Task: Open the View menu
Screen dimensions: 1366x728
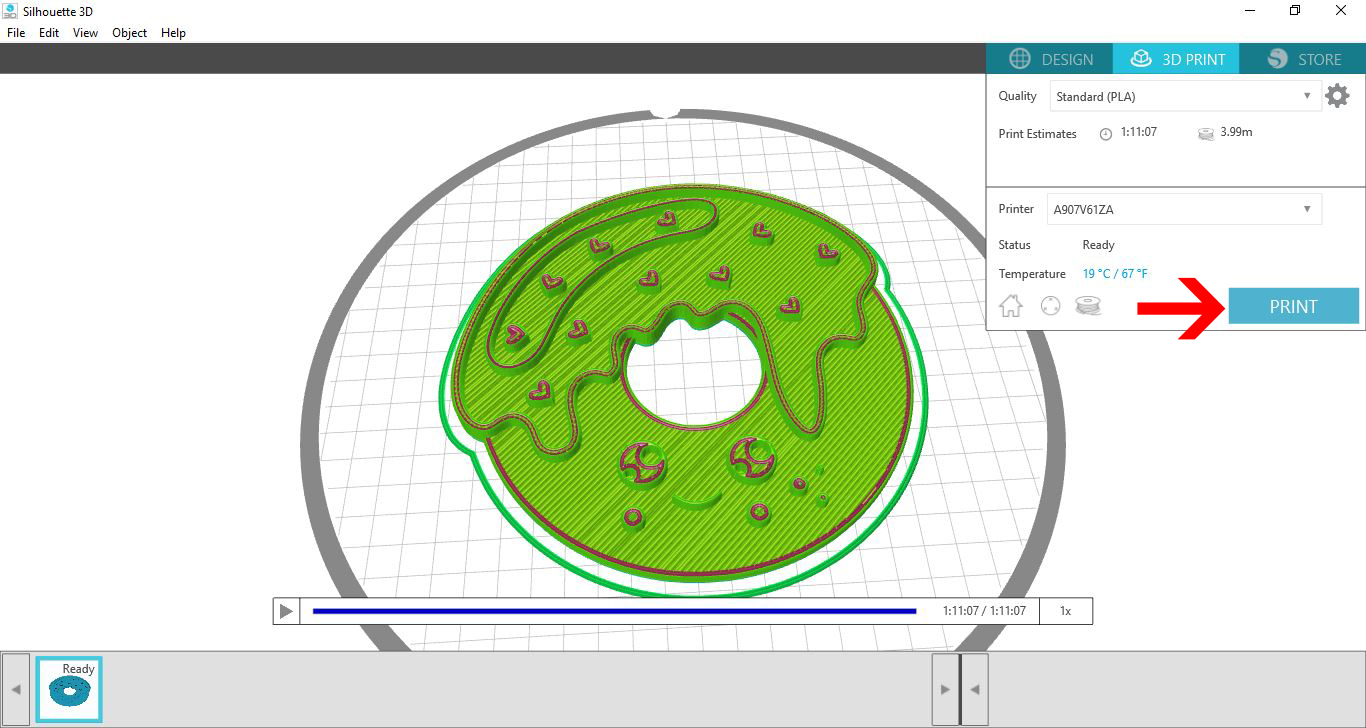Action: coord(85,33)
